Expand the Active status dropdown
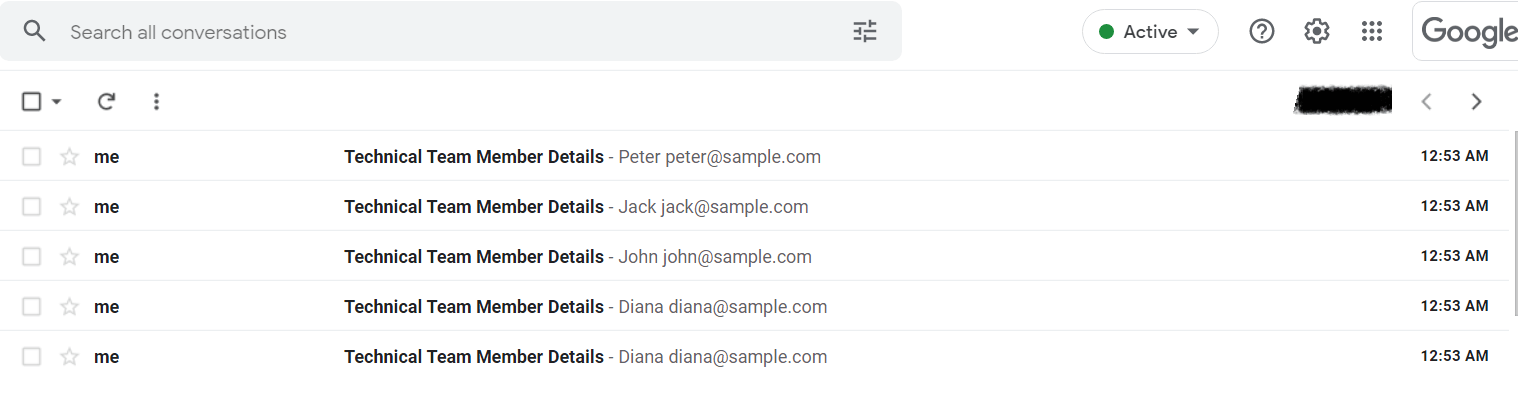The image size is (1518, 394). click(1150, 31)
